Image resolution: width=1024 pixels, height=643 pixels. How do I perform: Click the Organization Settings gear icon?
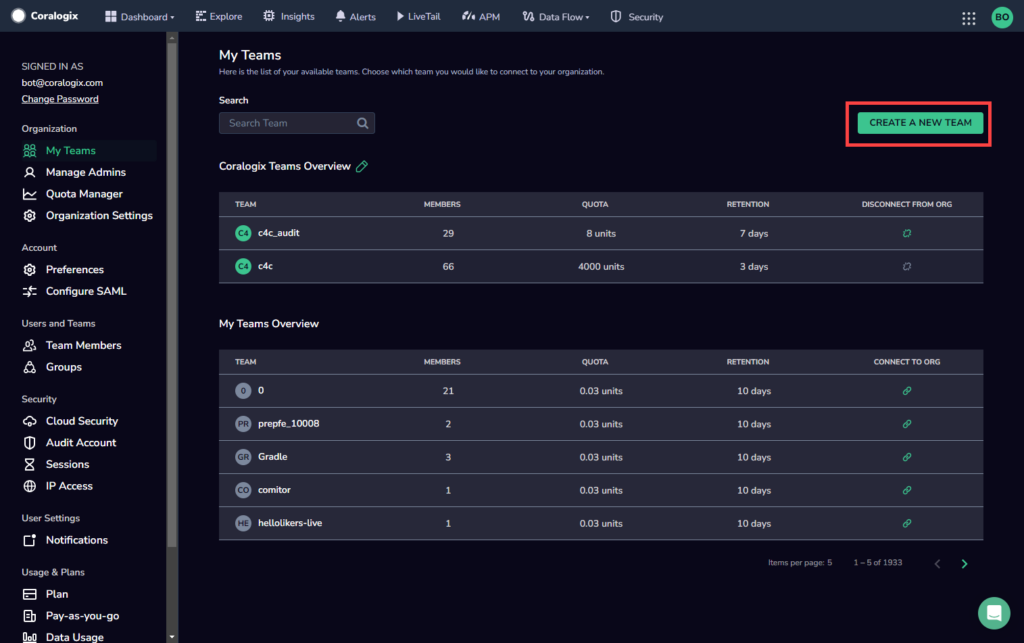point(29,215)
